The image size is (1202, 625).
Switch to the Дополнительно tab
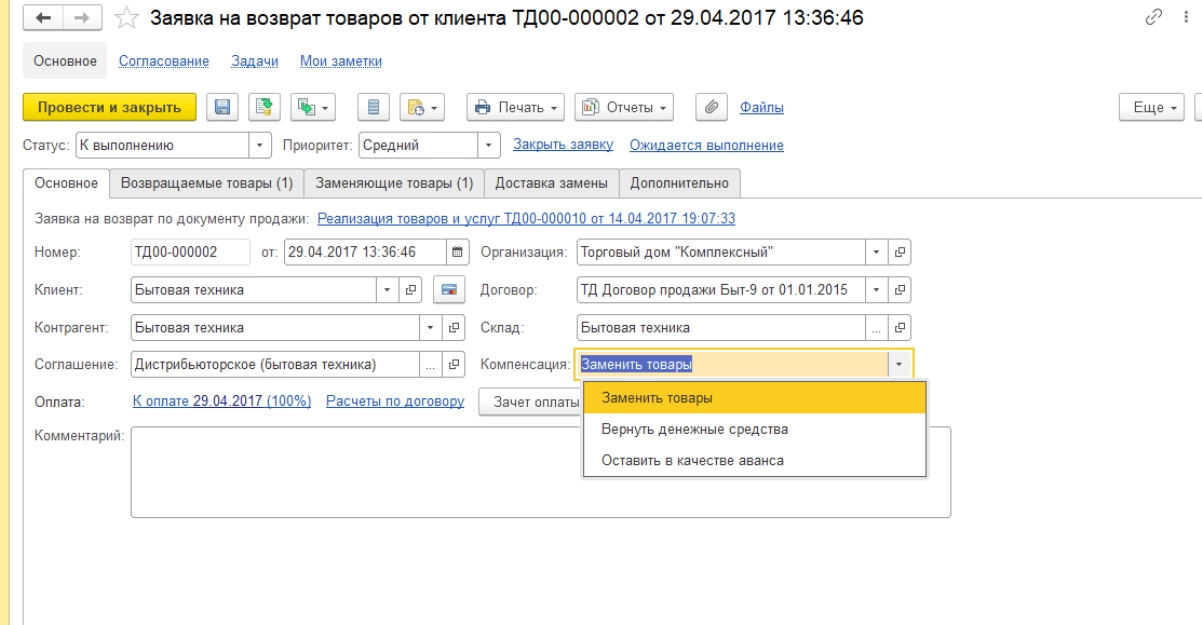pos(679,183)
